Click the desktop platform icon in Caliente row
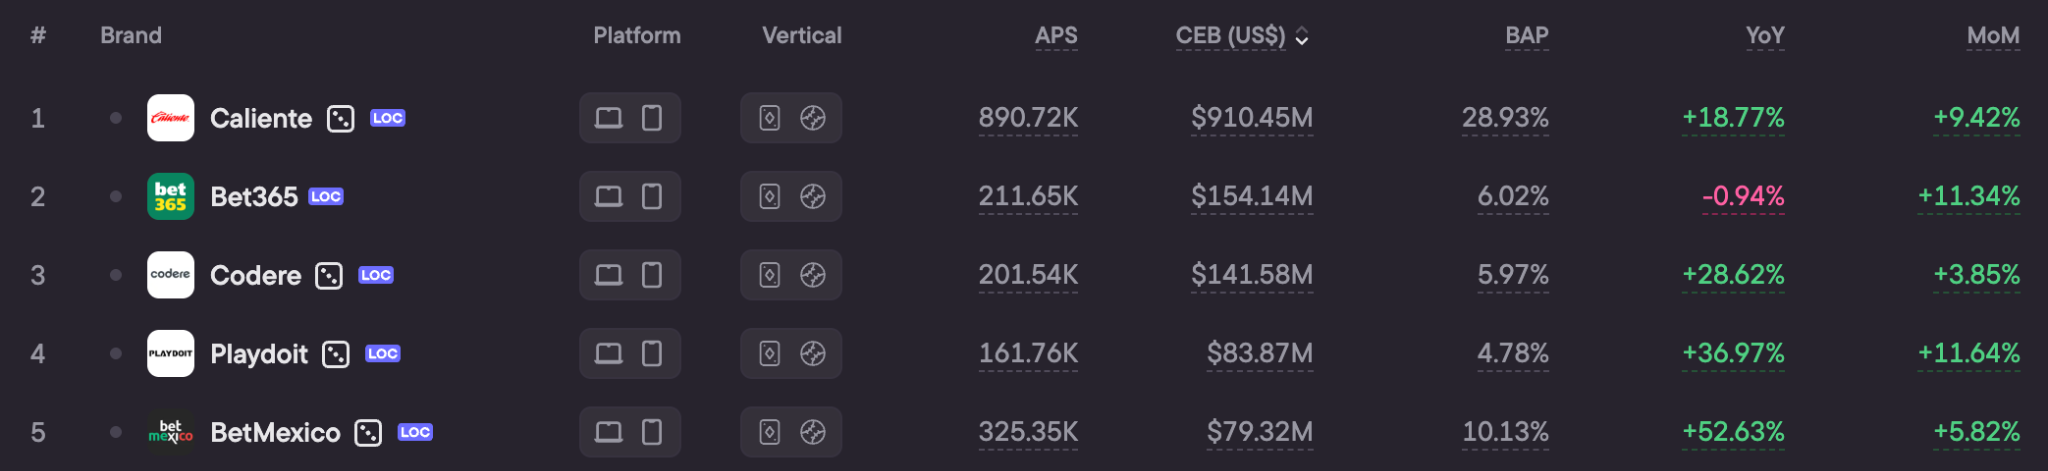This screenshot has width=2048, height=471. click(x=608, y=118)
